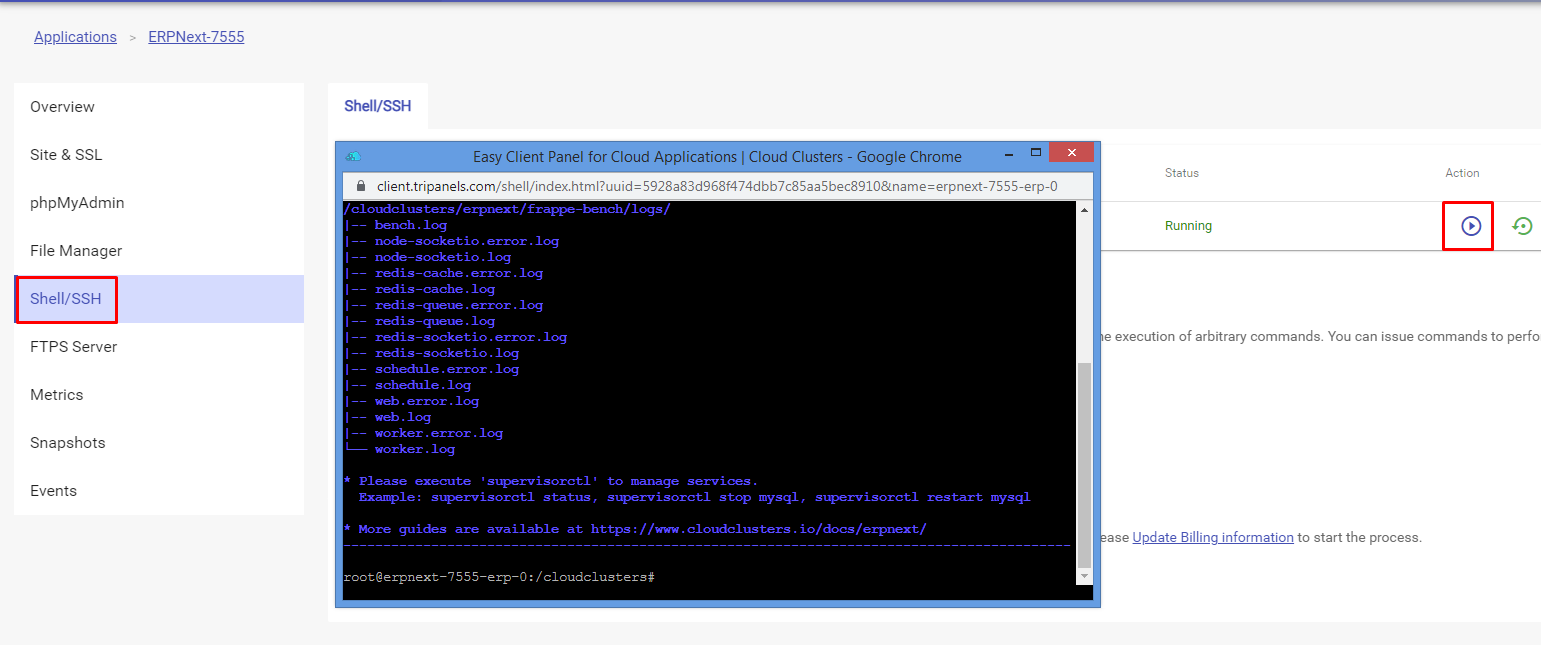Click the Shell/SSH tab header
Viewport: 1541px width, 645px height.
378,106
